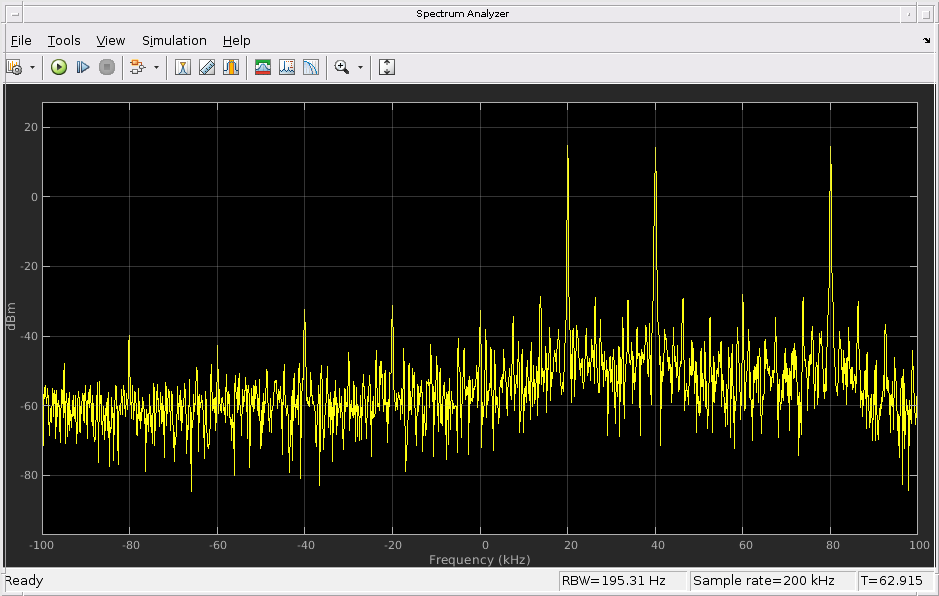Open the Tools menu
The width and height of the screenshot is (939, 596).
pyautogui.click(x=64, y=41)
